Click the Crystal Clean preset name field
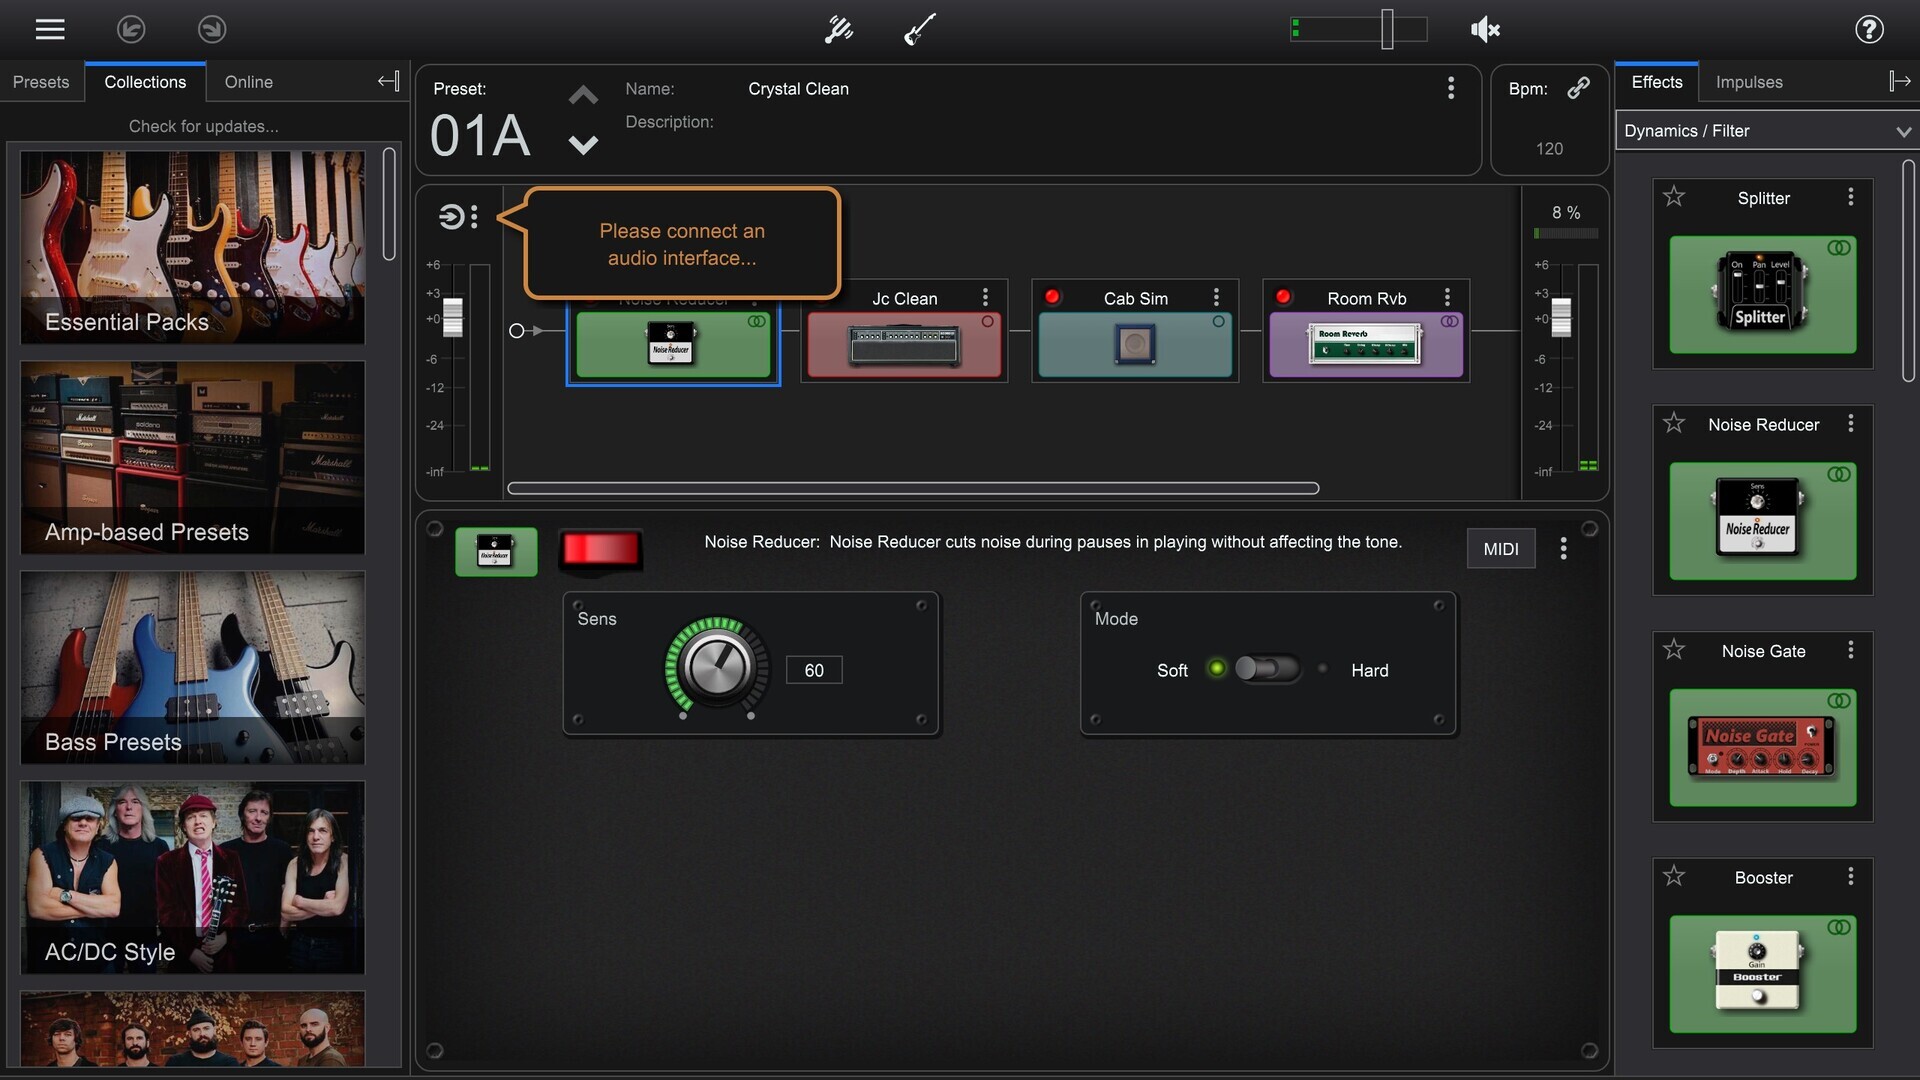Screen dimensions: 1920x1080 click(798, 89)
